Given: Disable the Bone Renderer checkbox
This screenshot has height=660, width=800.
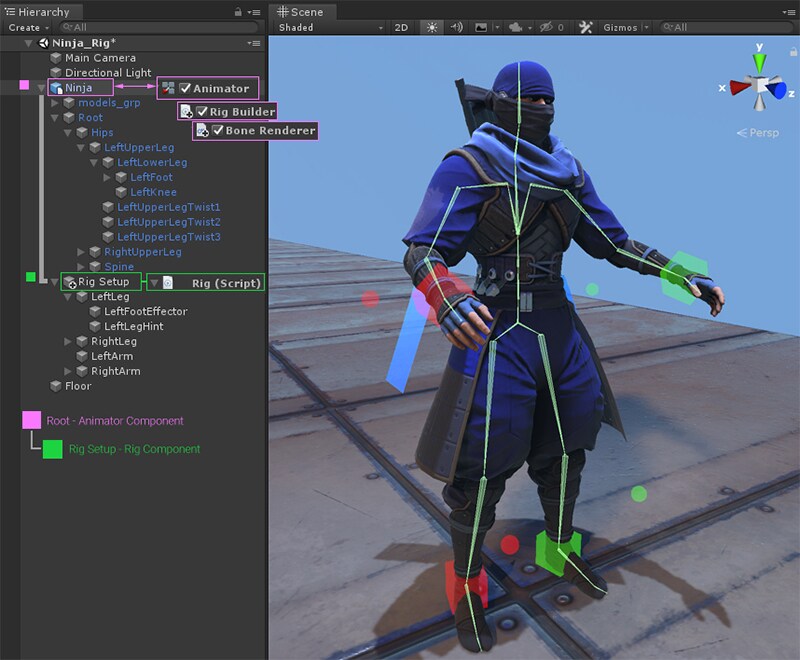Looking at the screenshot, I should (x=216, y=131).
